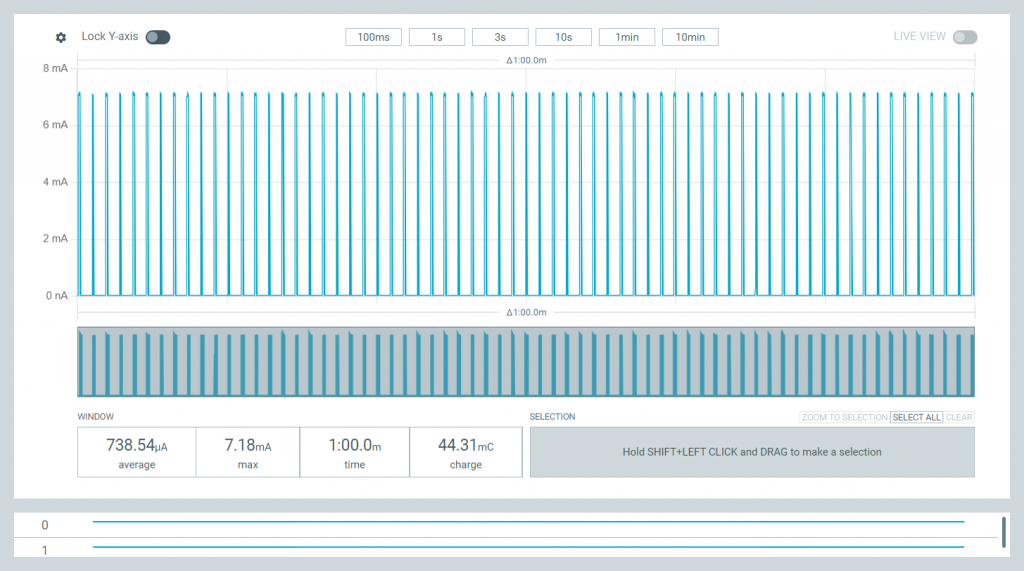Click the 4 mA y-axis label
Viewport: 1024px width, 571px height.
pos(56,182)
